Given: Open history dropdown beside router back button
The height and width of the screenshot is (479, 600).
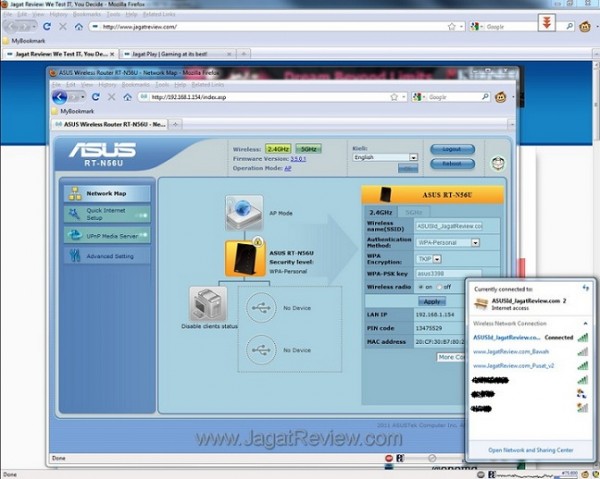Looking at the screenshot, I should point(83,97).
